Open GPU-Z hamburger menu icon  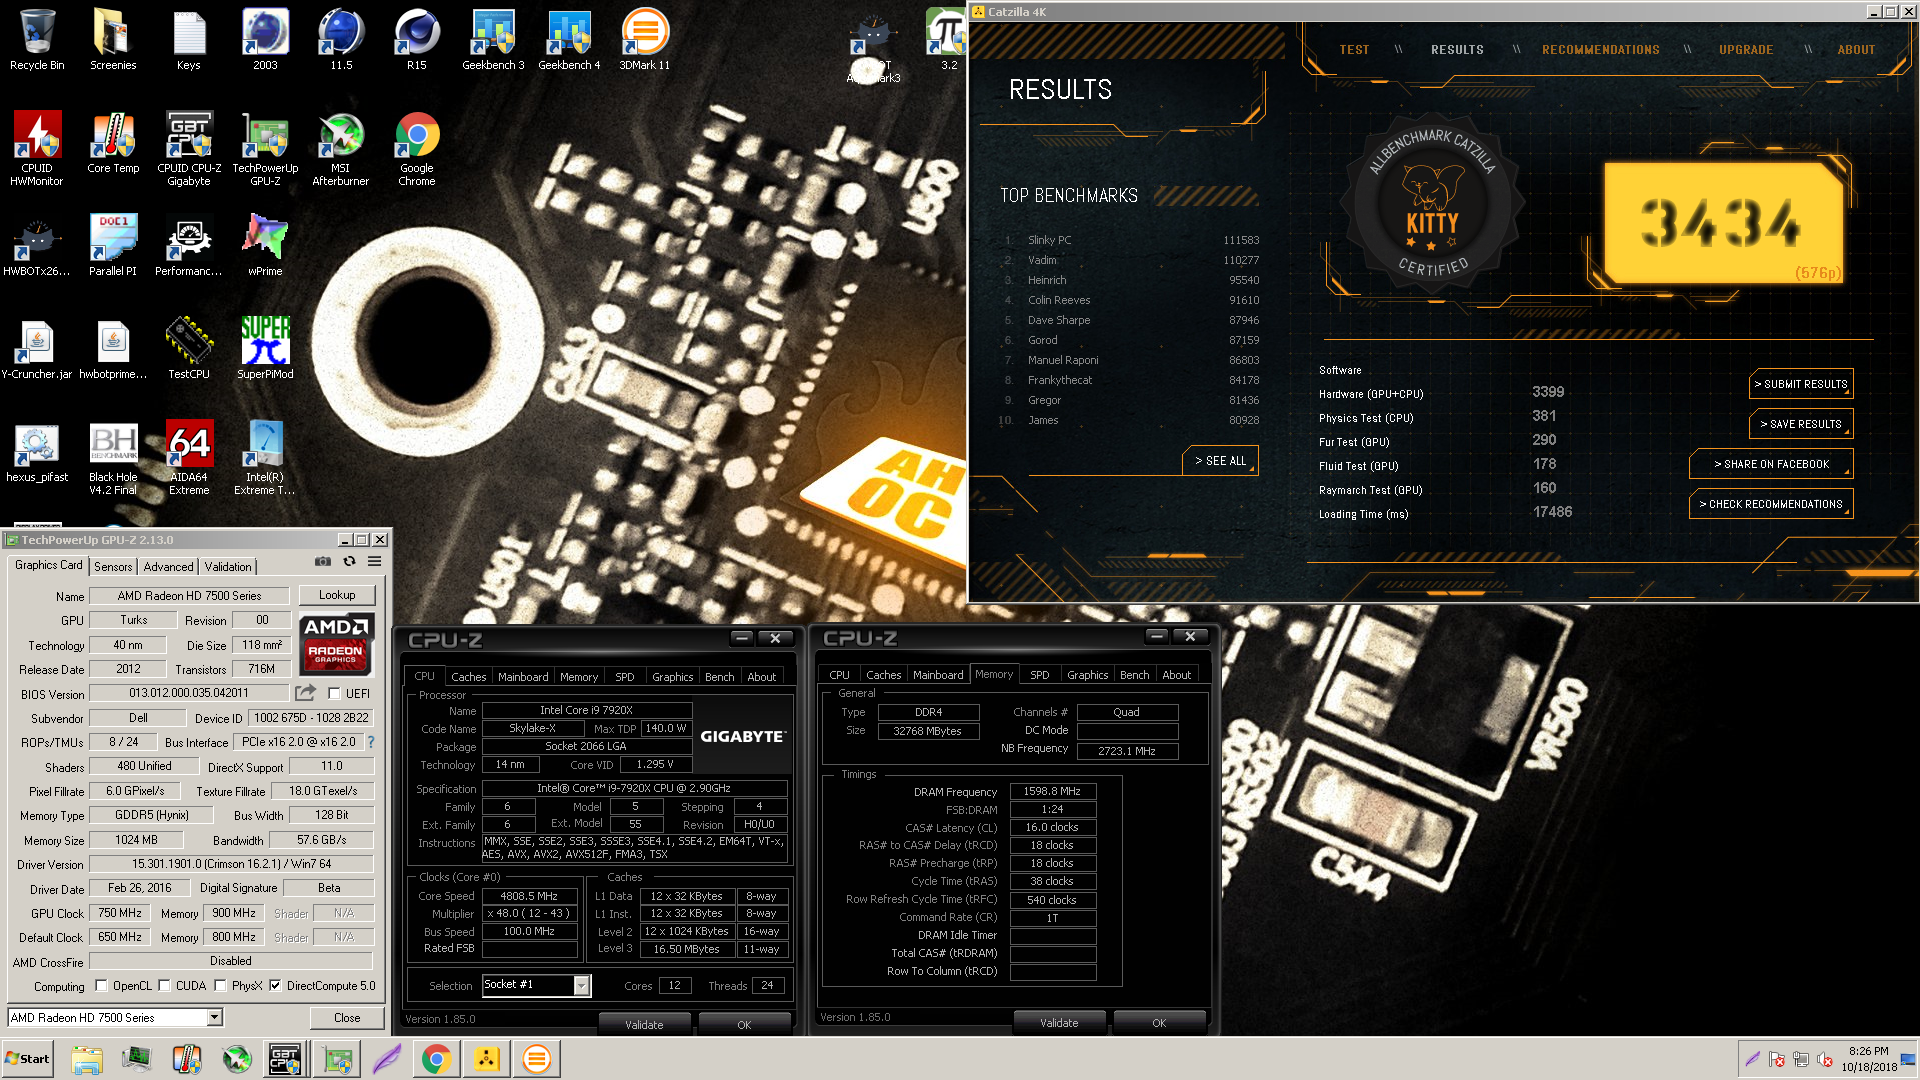(x=375, y=562)
